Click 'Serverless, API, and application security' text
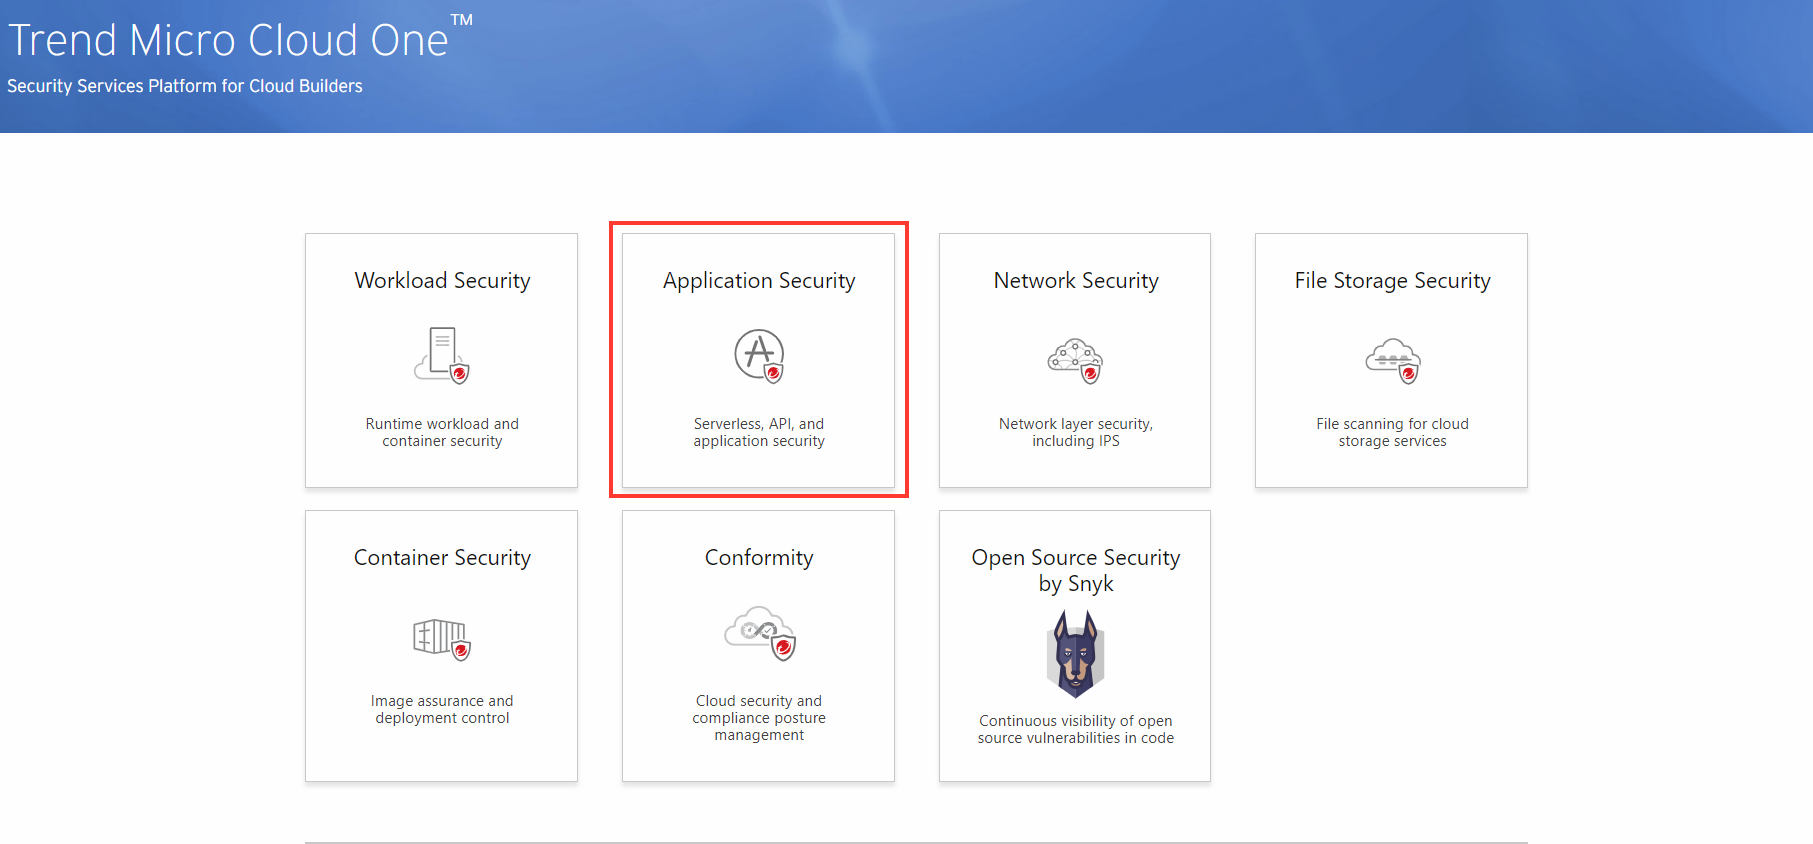This screenshot has width=1813, height=844. [x=759, y=432]
